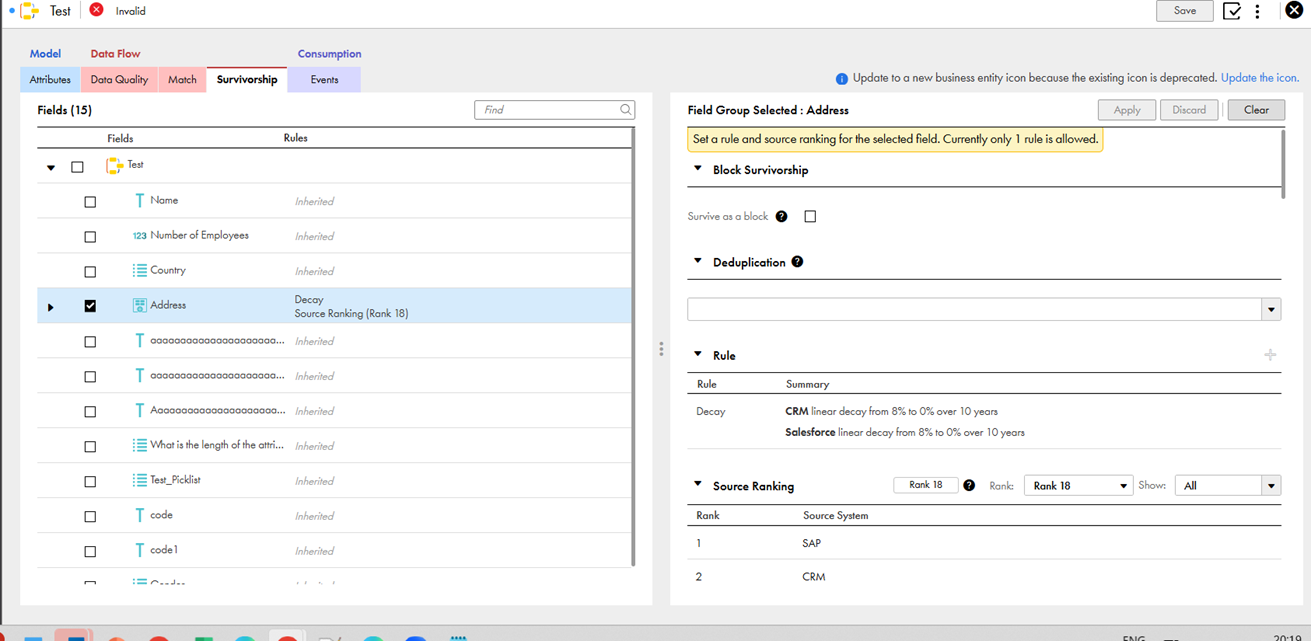
Task: Click the red Invalid status icon
Action: pos(96,10)
